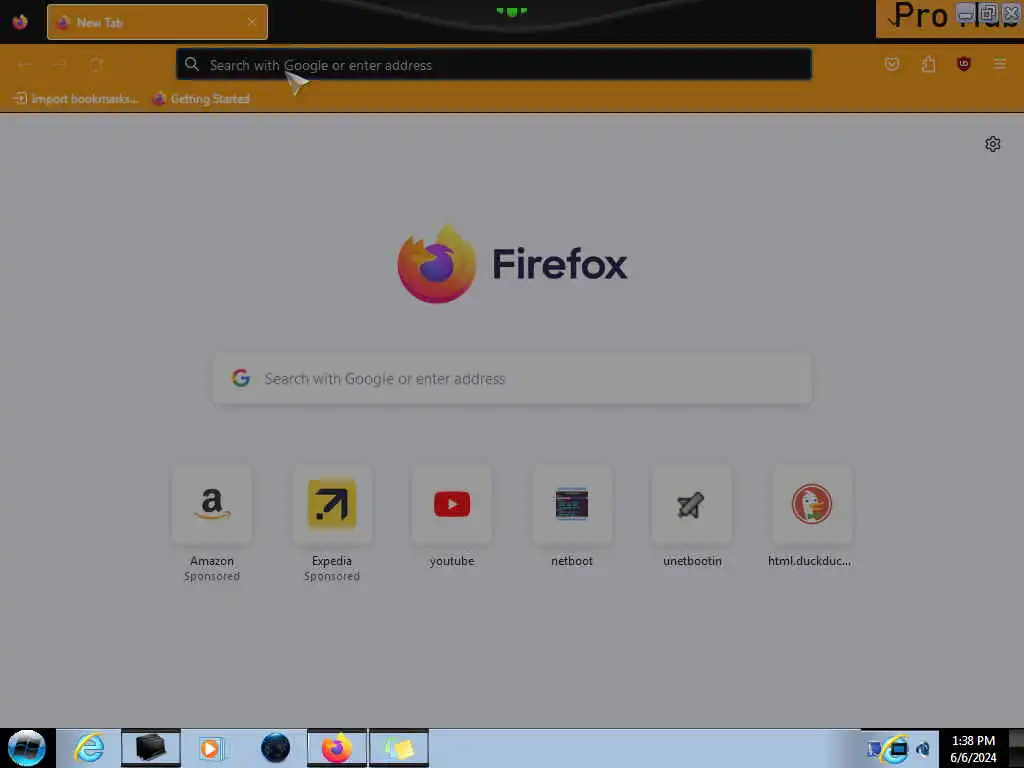Open the Expedia sponsored shortcut tile

coord(332,504)
